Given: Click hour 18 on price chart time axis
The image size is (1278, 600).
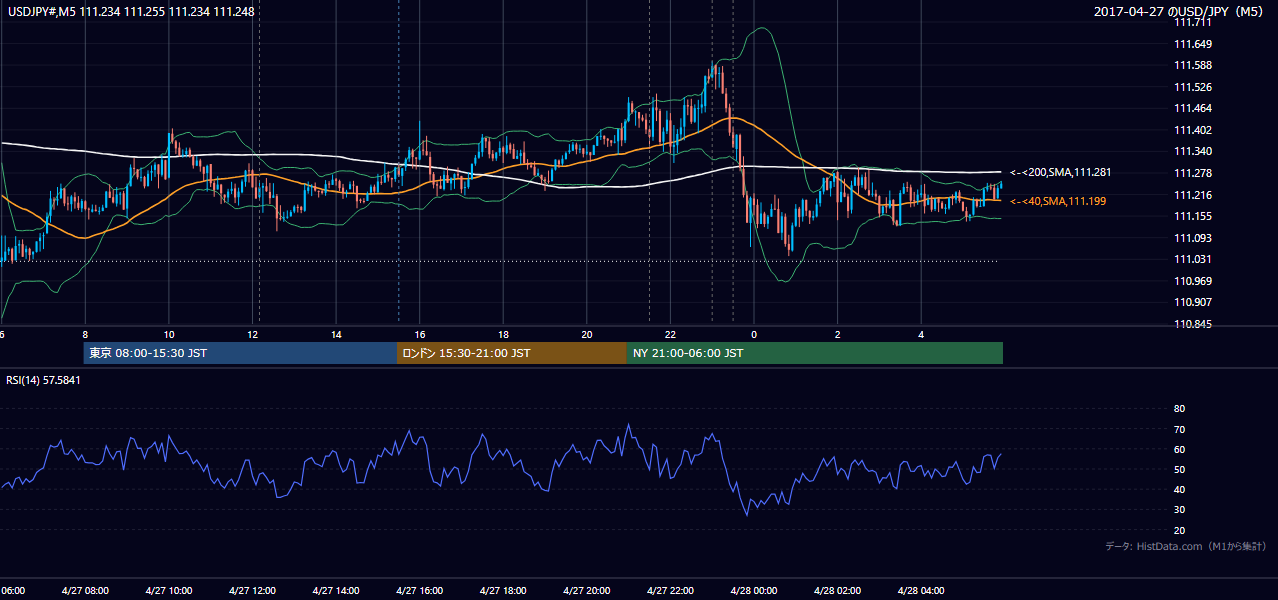Looking at the screenshot, I should click(x=504, y=335).
